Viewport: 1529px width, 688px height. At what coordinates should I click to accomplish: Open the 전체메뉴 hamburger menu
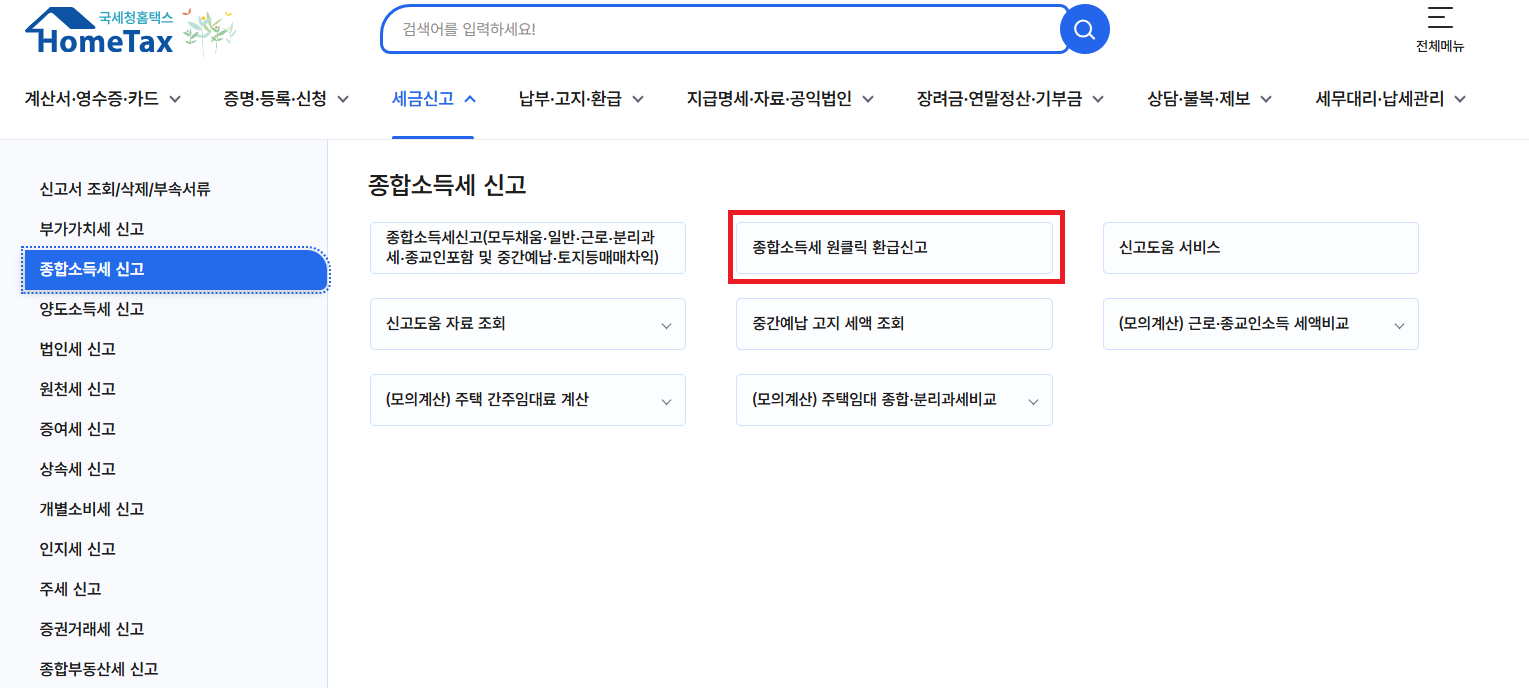point(1439,25)
